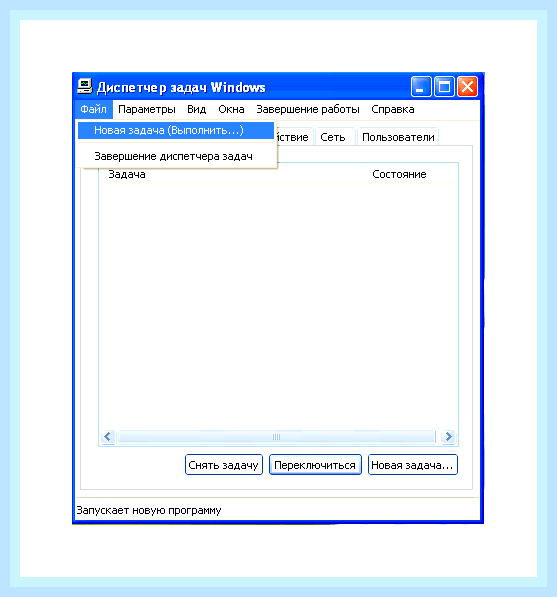Click the Task Manager title bar icon

point(85,86)
